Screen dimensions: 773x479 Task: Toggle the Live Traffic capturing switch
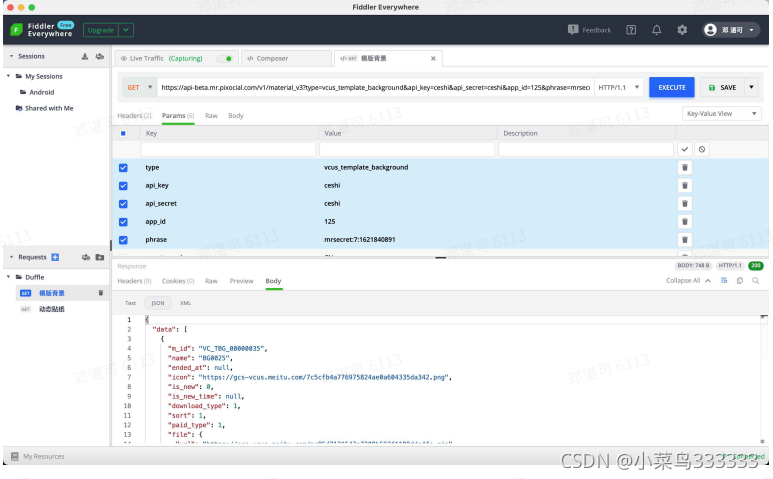click(x=225, y=59)
